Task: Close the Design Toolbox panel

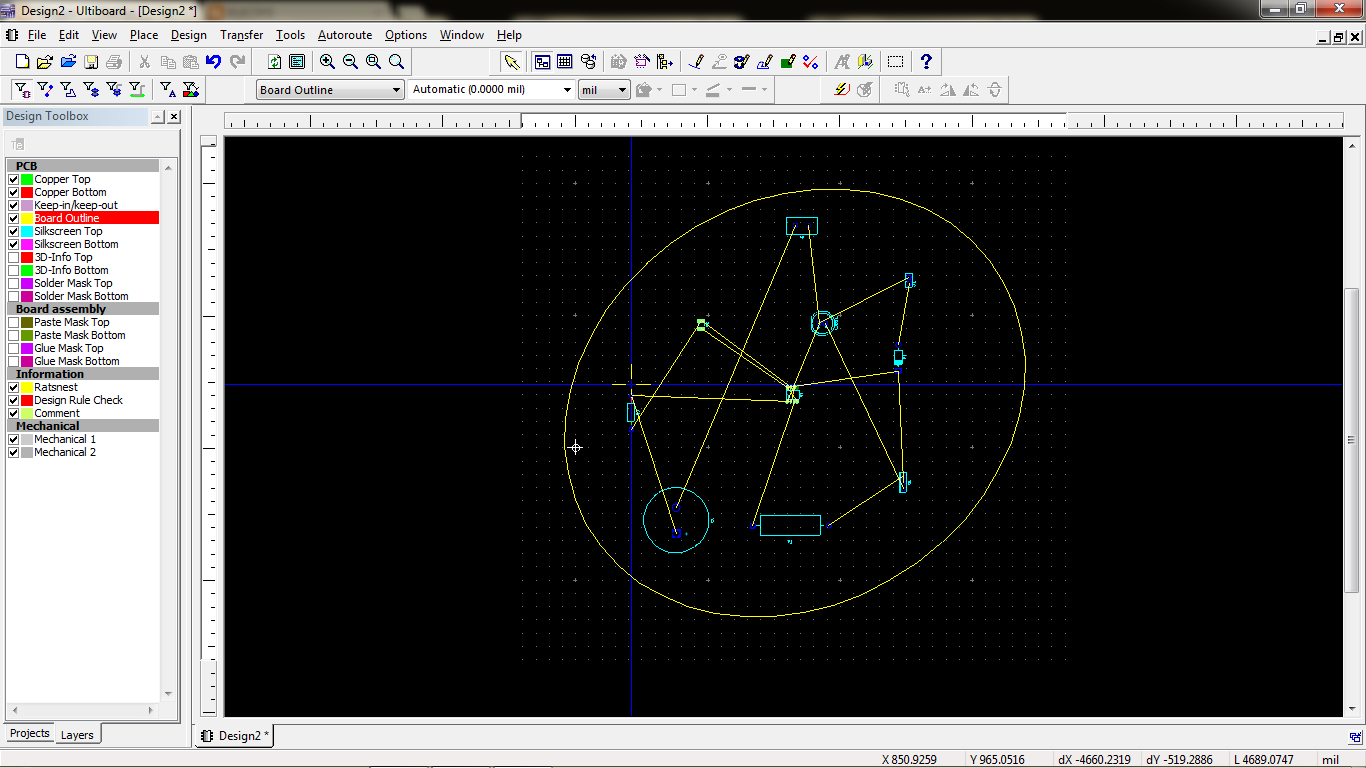Action: click(173, 115)
